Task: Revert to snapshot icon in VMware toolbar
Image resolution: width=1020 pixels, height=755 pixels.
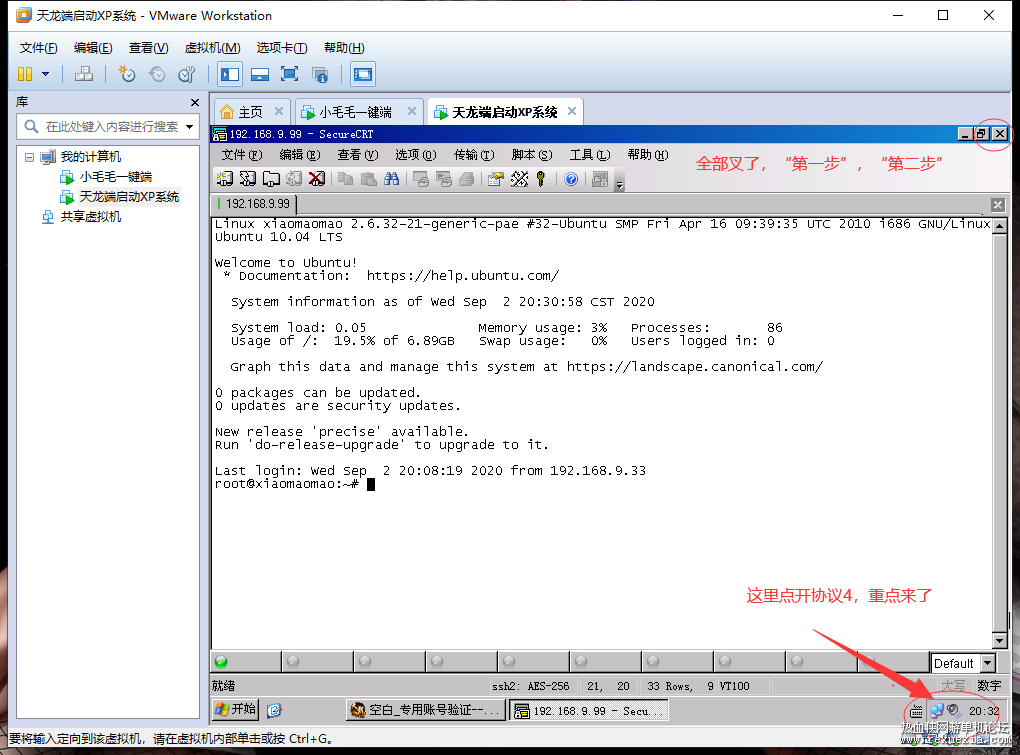Action: 157,74
